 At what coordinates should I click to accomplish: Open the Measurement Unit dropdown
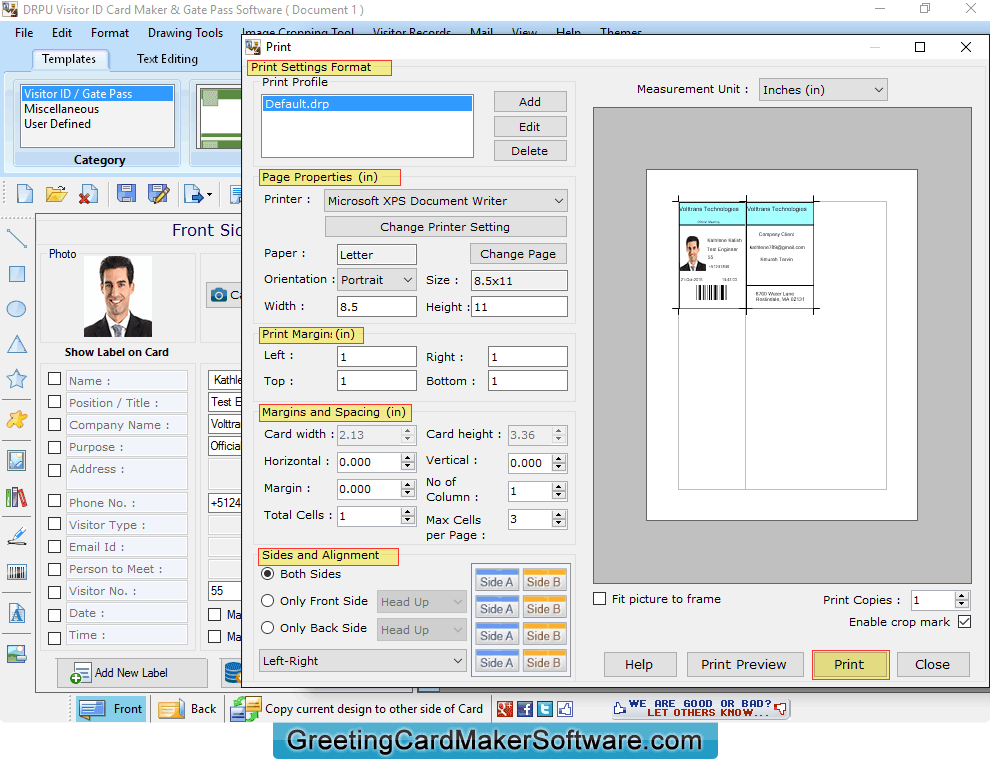[x=823, y=90]
